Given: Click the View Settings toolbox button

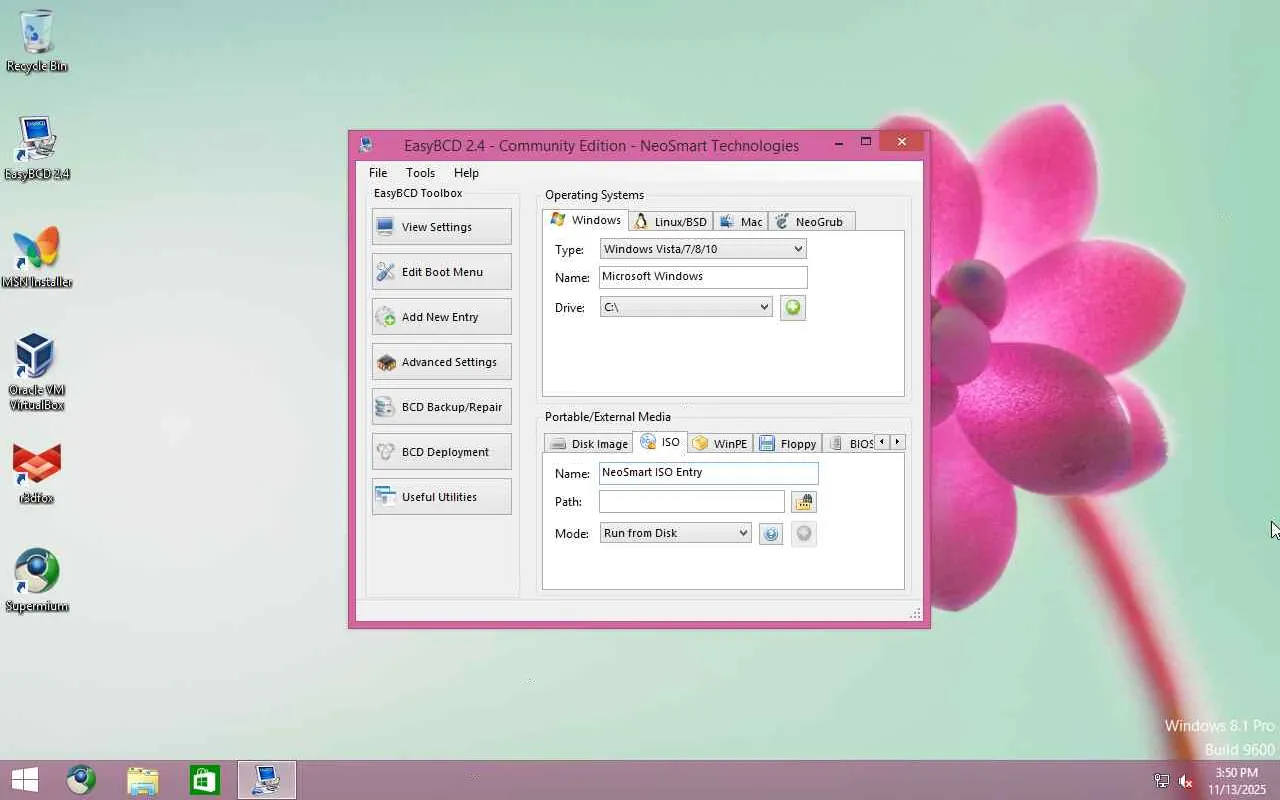Looking at the screenshot, I should coord(441,227).
